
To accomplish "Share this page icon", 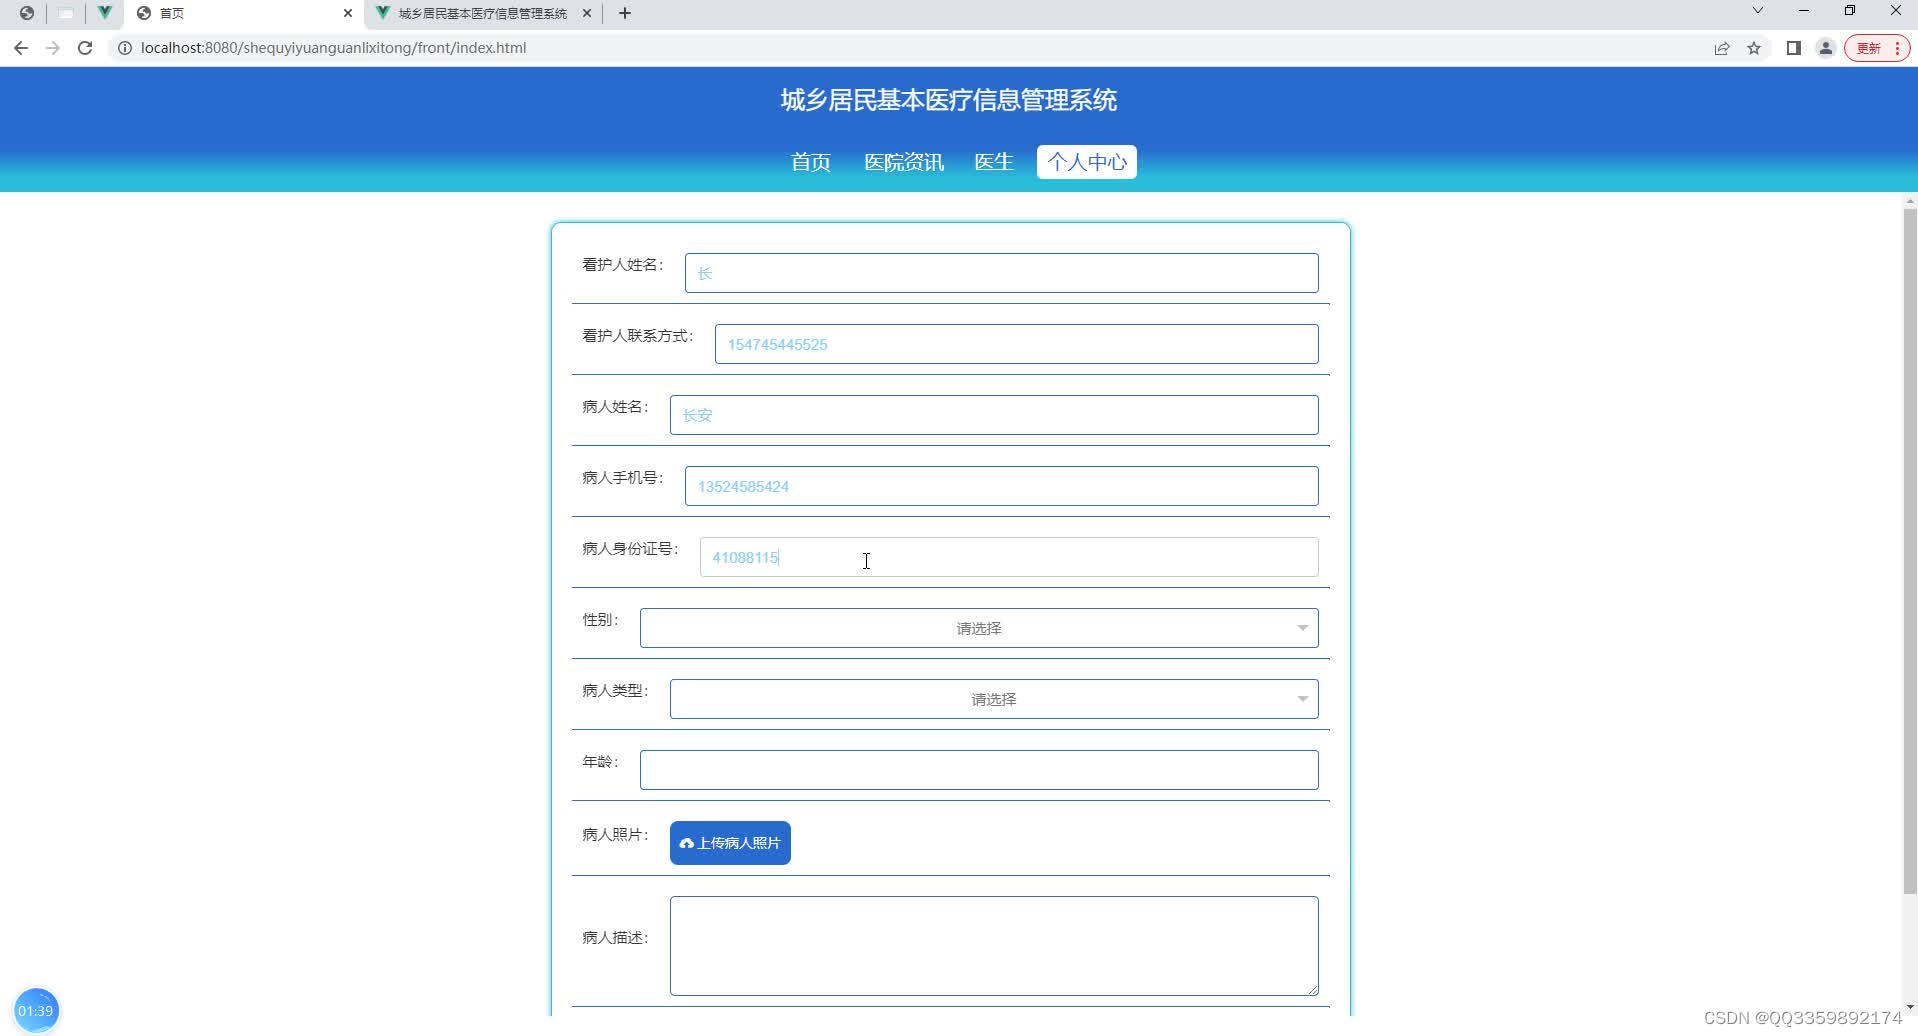I will pyautogui.click(x=1722, y=48).
